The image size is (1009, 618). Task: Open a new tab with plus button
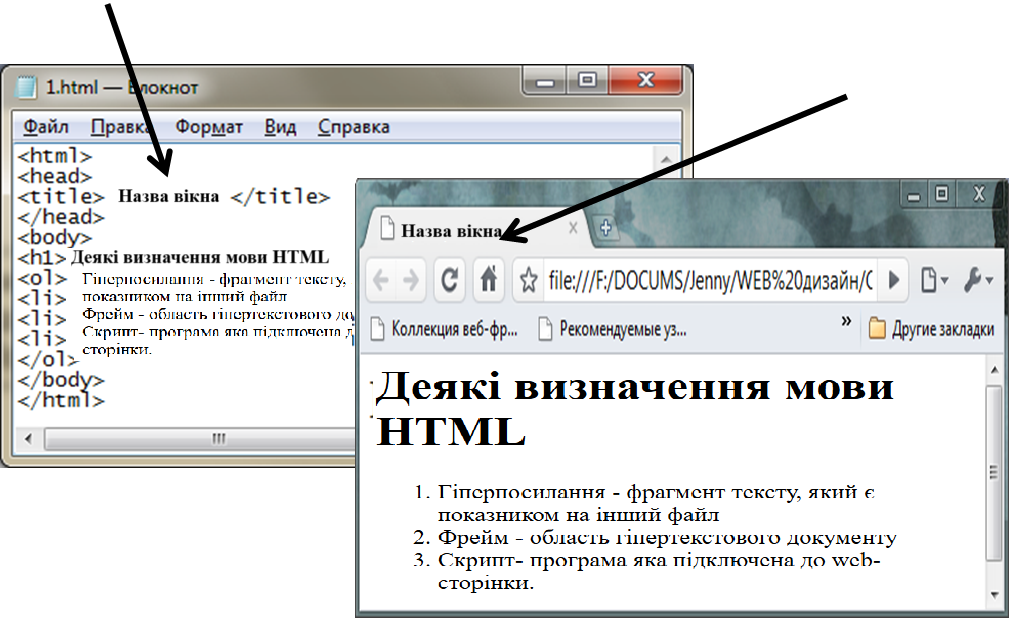606,229
